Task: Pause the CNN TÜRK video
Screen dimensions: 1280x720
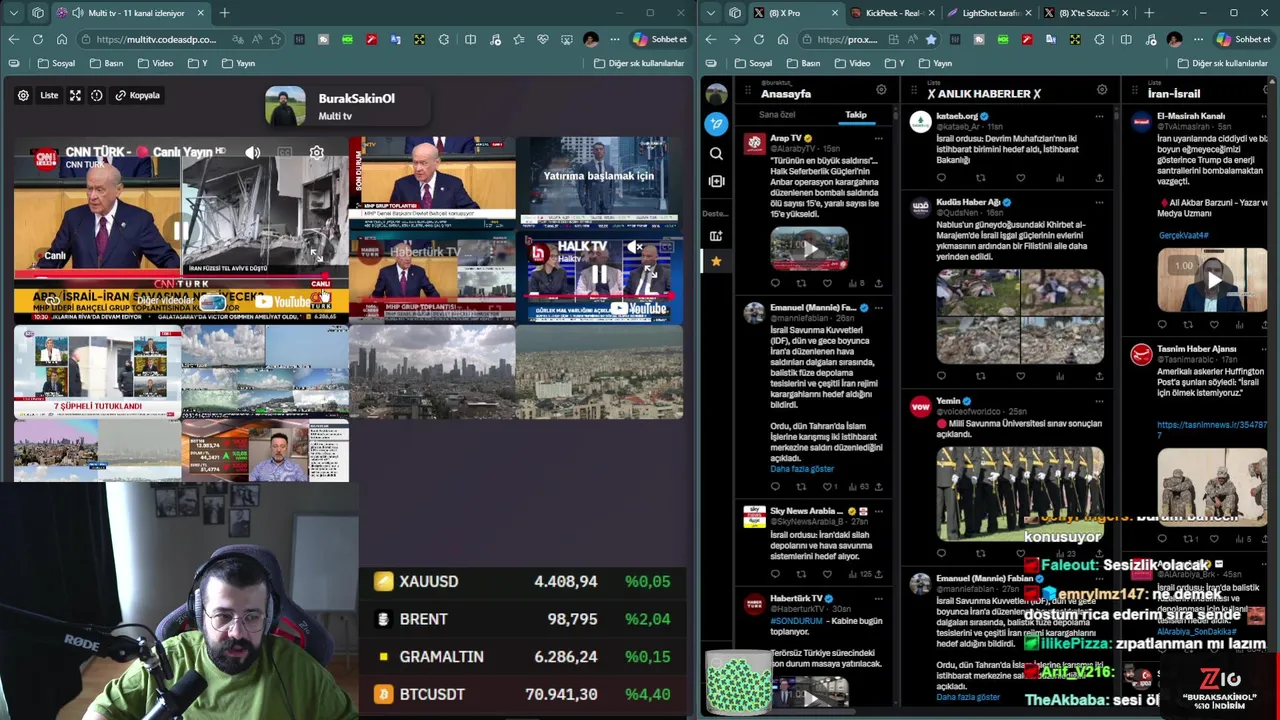Action: pos(181,232)
